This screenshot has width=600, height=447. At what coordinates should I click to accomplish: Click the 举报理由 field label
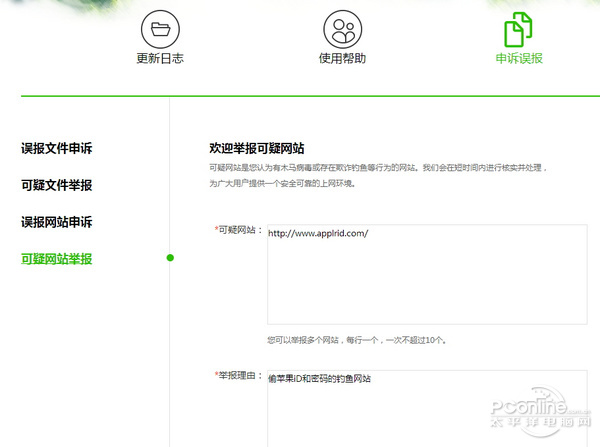[238, 375]
